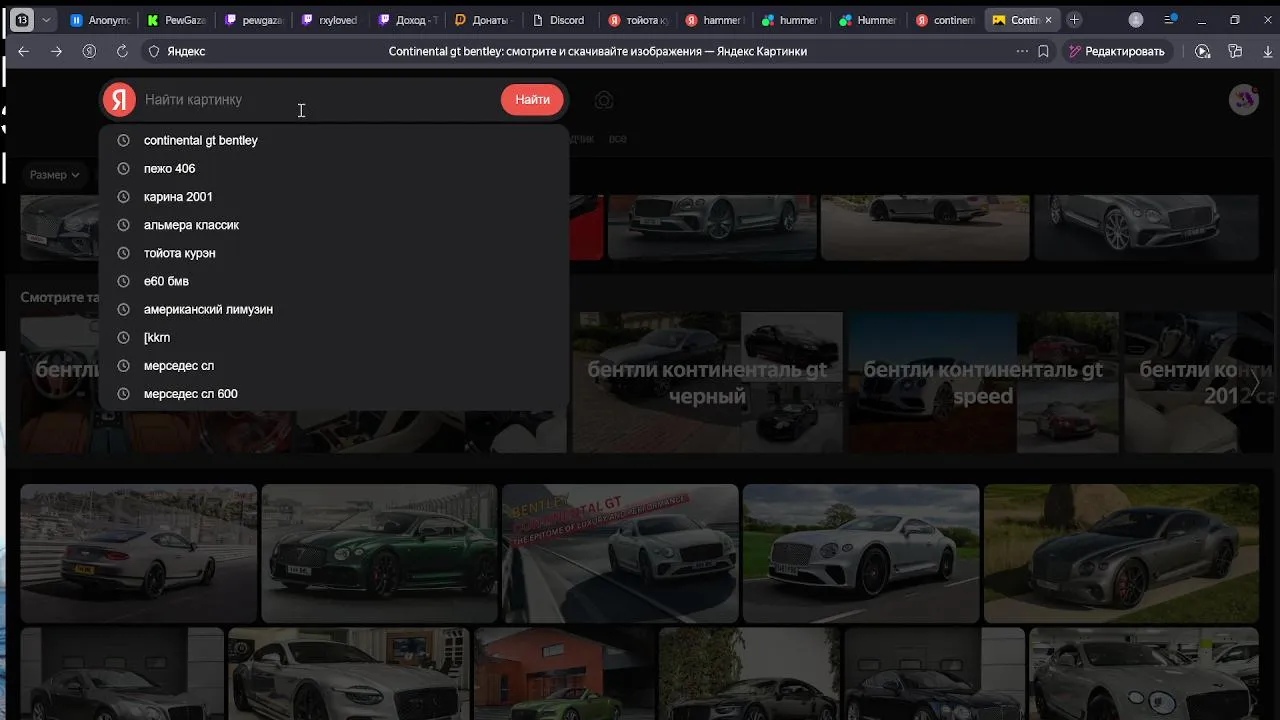The width and height of the screenshot is (1280, 720).
Task: Select suggestion тойота курэн
Action: click(x=334, y=253)
